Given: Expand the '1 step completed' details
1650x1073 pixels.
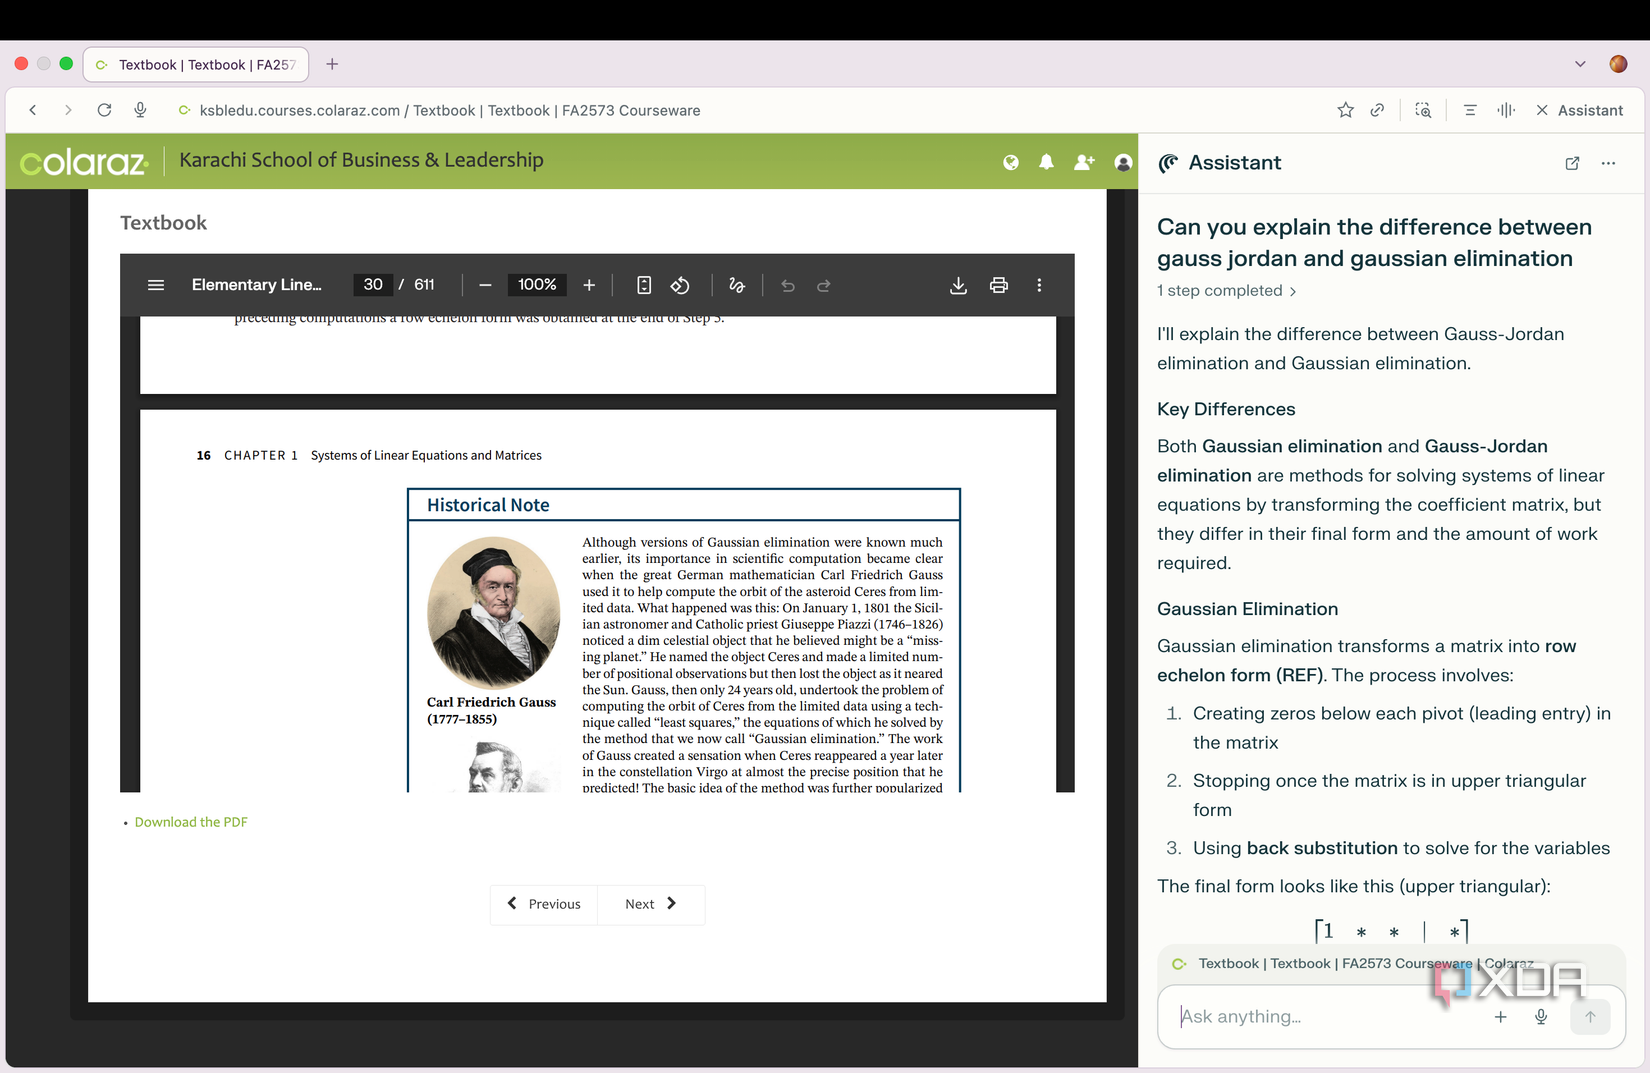Looking at the screenshot, I should tap(1226, 290).
